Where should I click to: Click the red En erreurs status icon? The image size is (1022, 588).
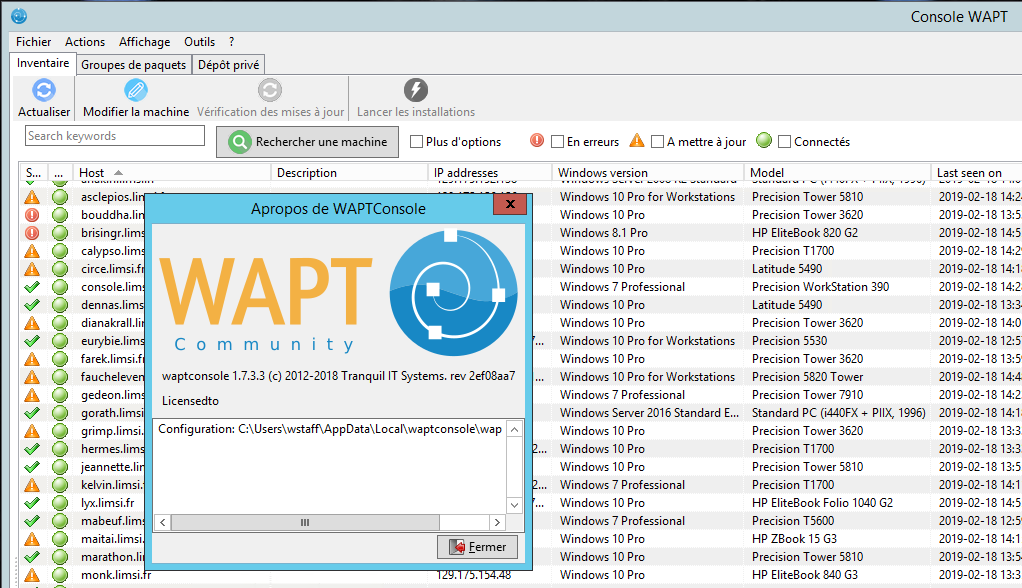click(537, 140)
